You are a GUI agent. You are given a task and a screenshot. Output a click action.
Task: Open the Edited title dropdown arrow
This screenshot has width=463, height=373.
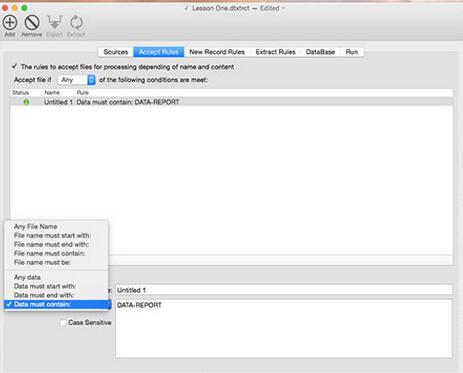[x=283, y=8]
